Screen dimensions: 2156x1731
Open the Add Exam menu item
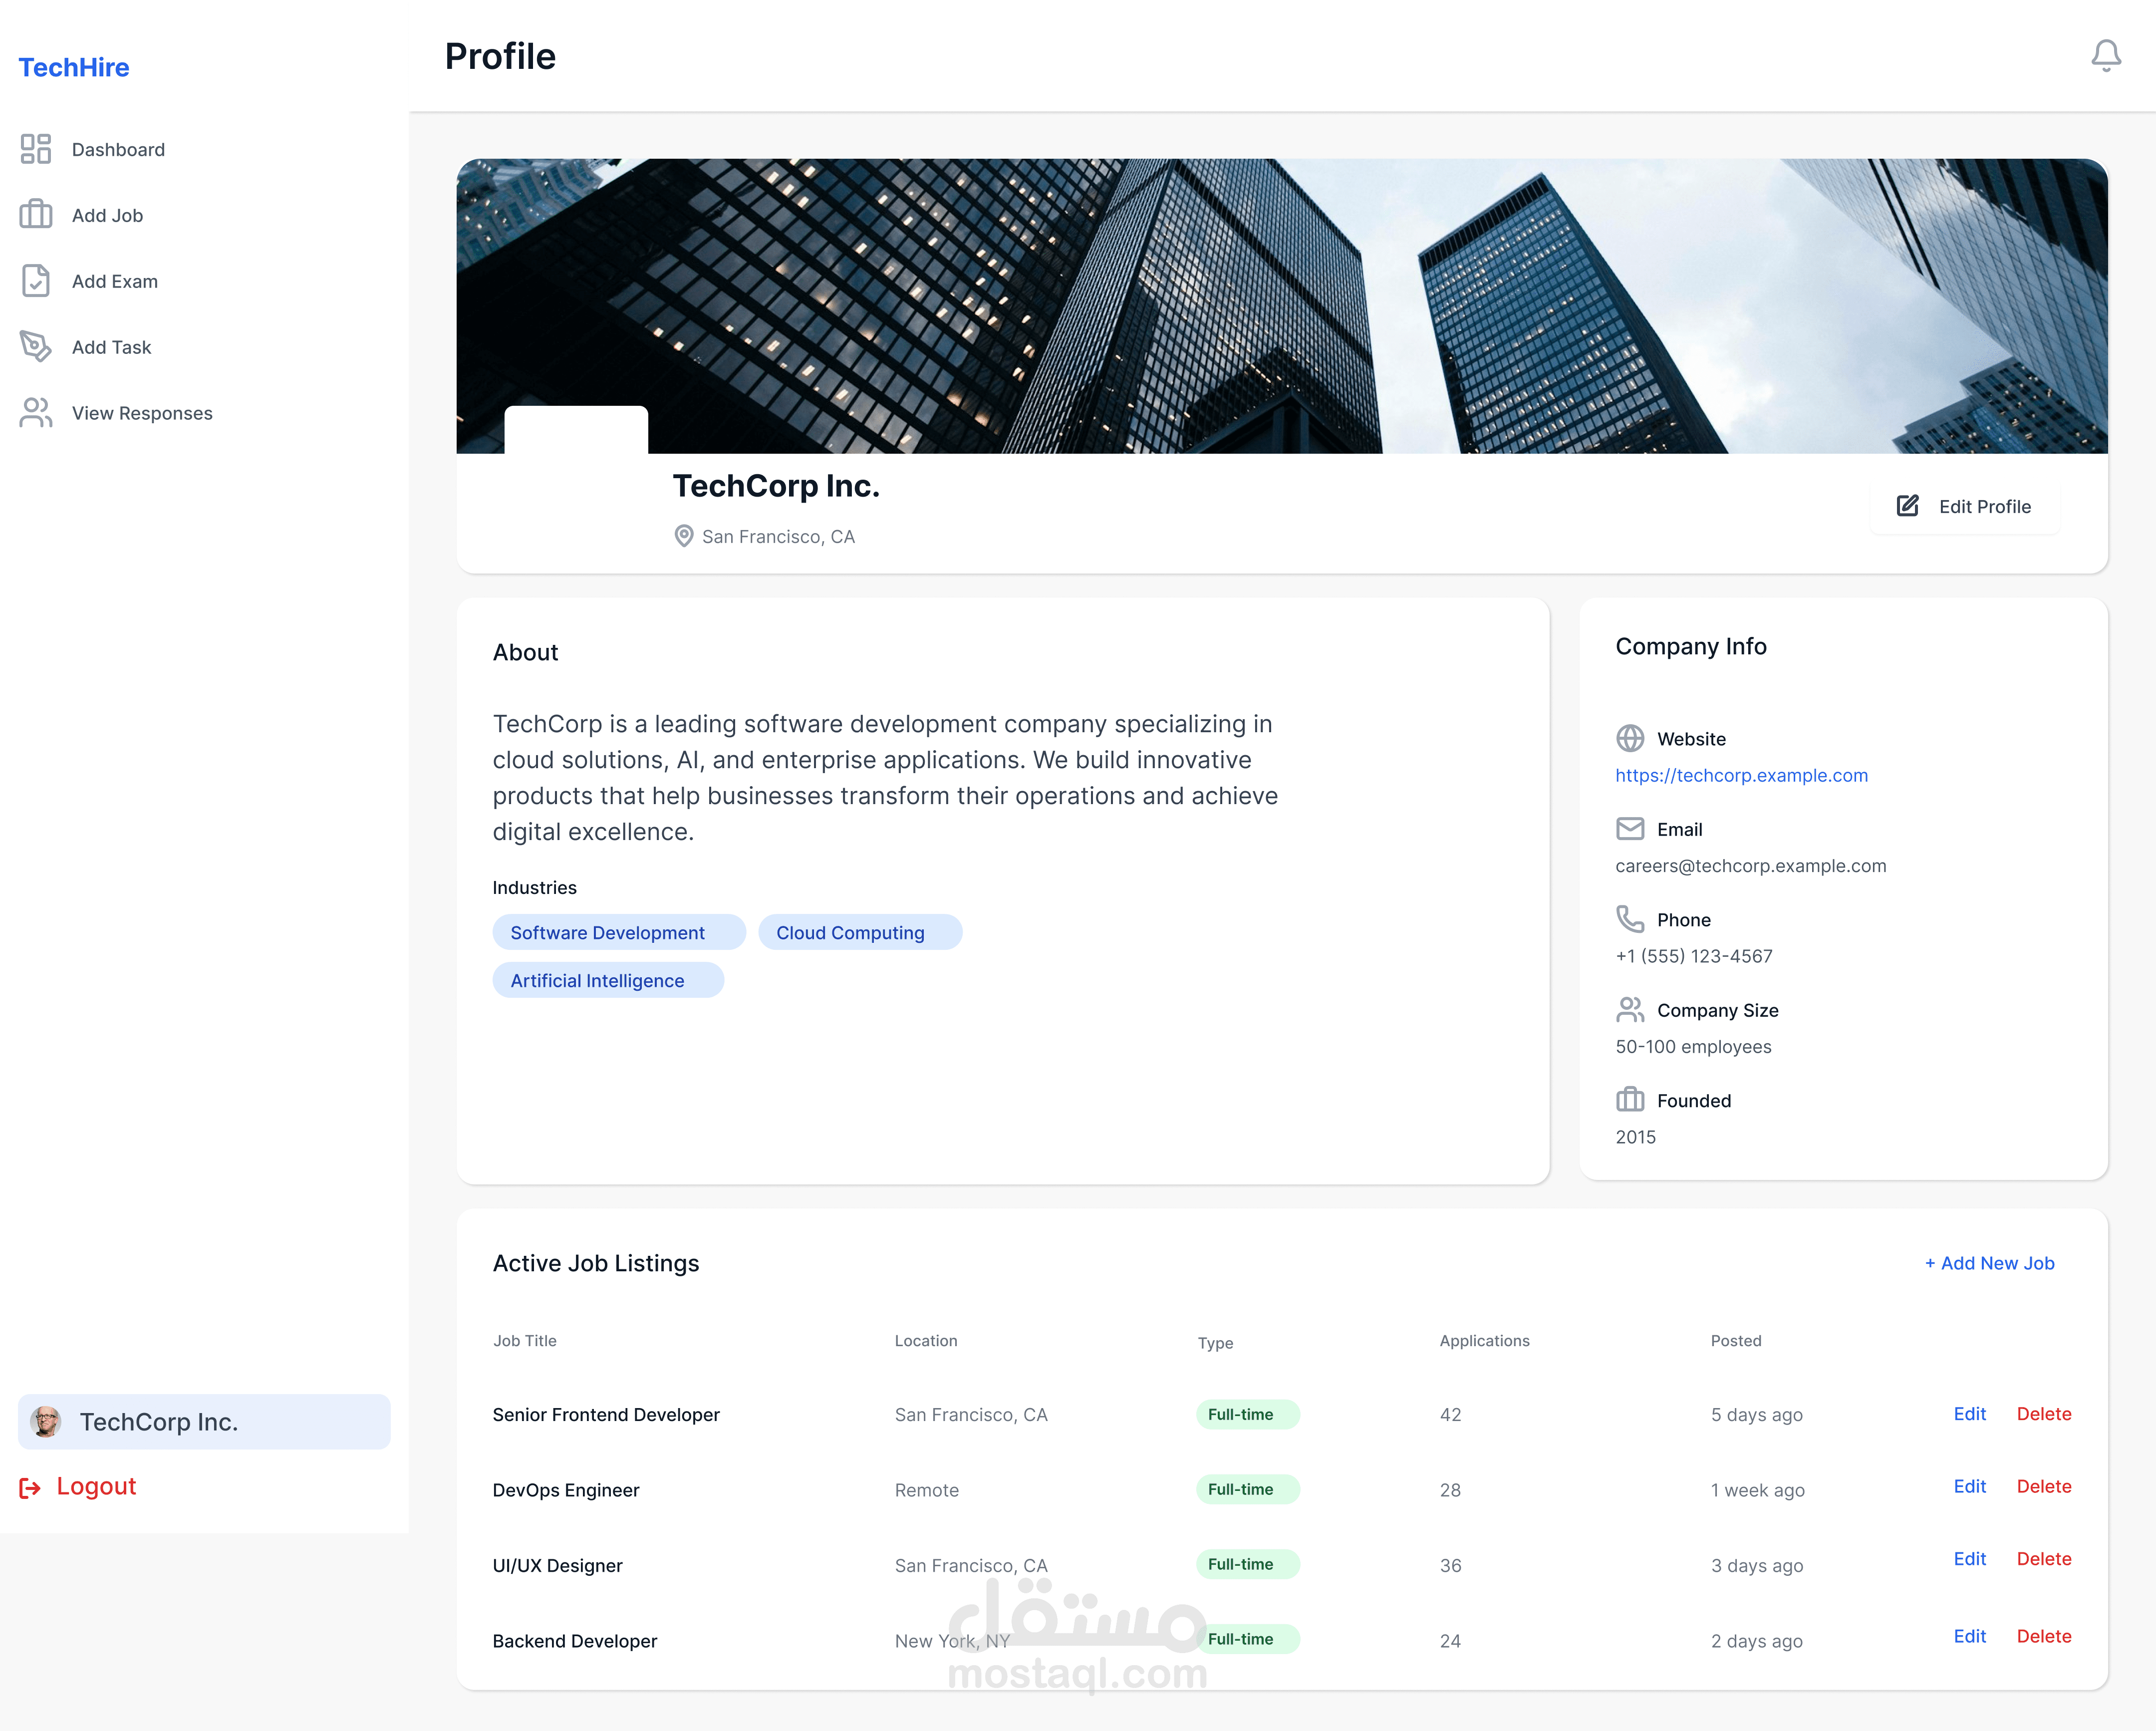[114, 281]
